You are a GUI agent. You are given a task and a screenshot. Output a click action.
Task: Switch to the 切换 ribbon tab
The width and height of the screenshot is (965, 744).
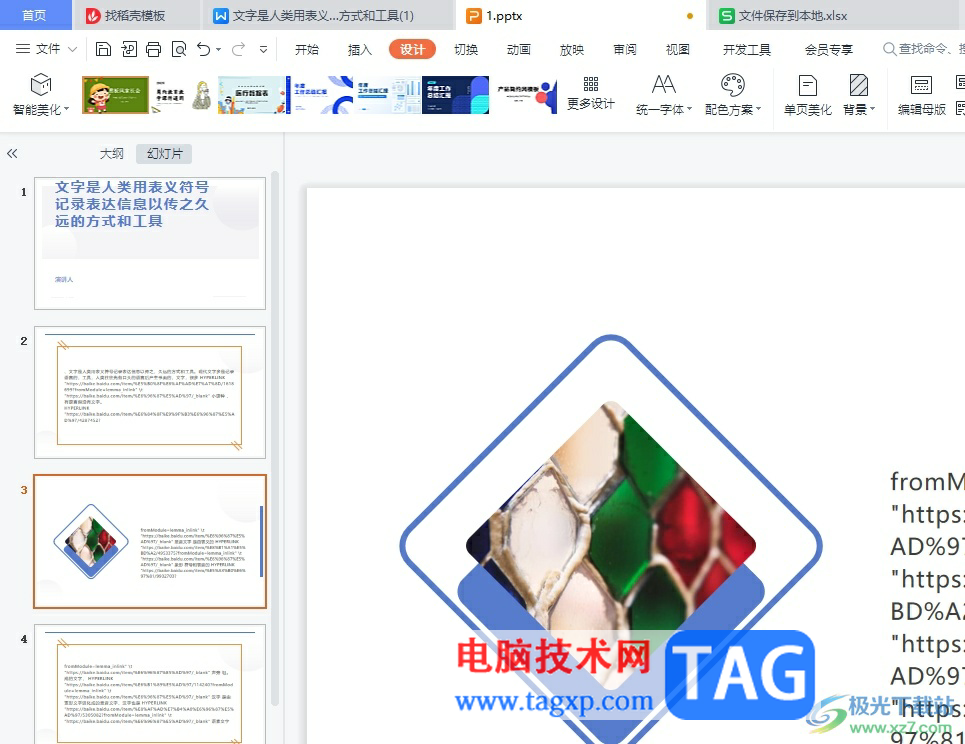pyautogui.click(x=466, y=50)
